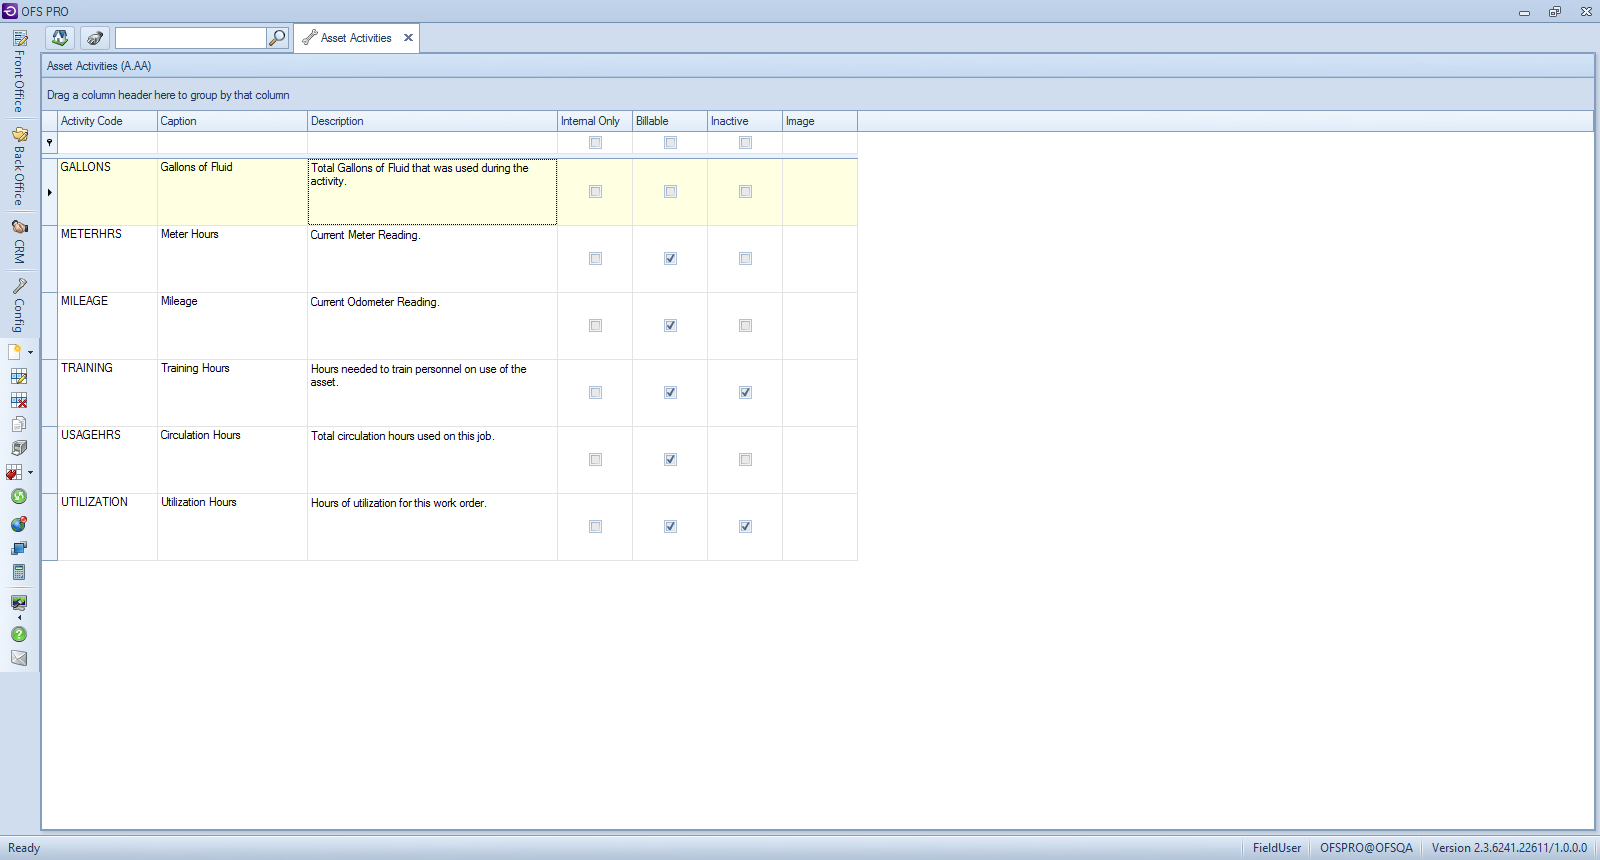Image resolution: width=1600 pixels, height=860 pixels.
Task: Click the edit grid row icon
Action: point(19,376)
